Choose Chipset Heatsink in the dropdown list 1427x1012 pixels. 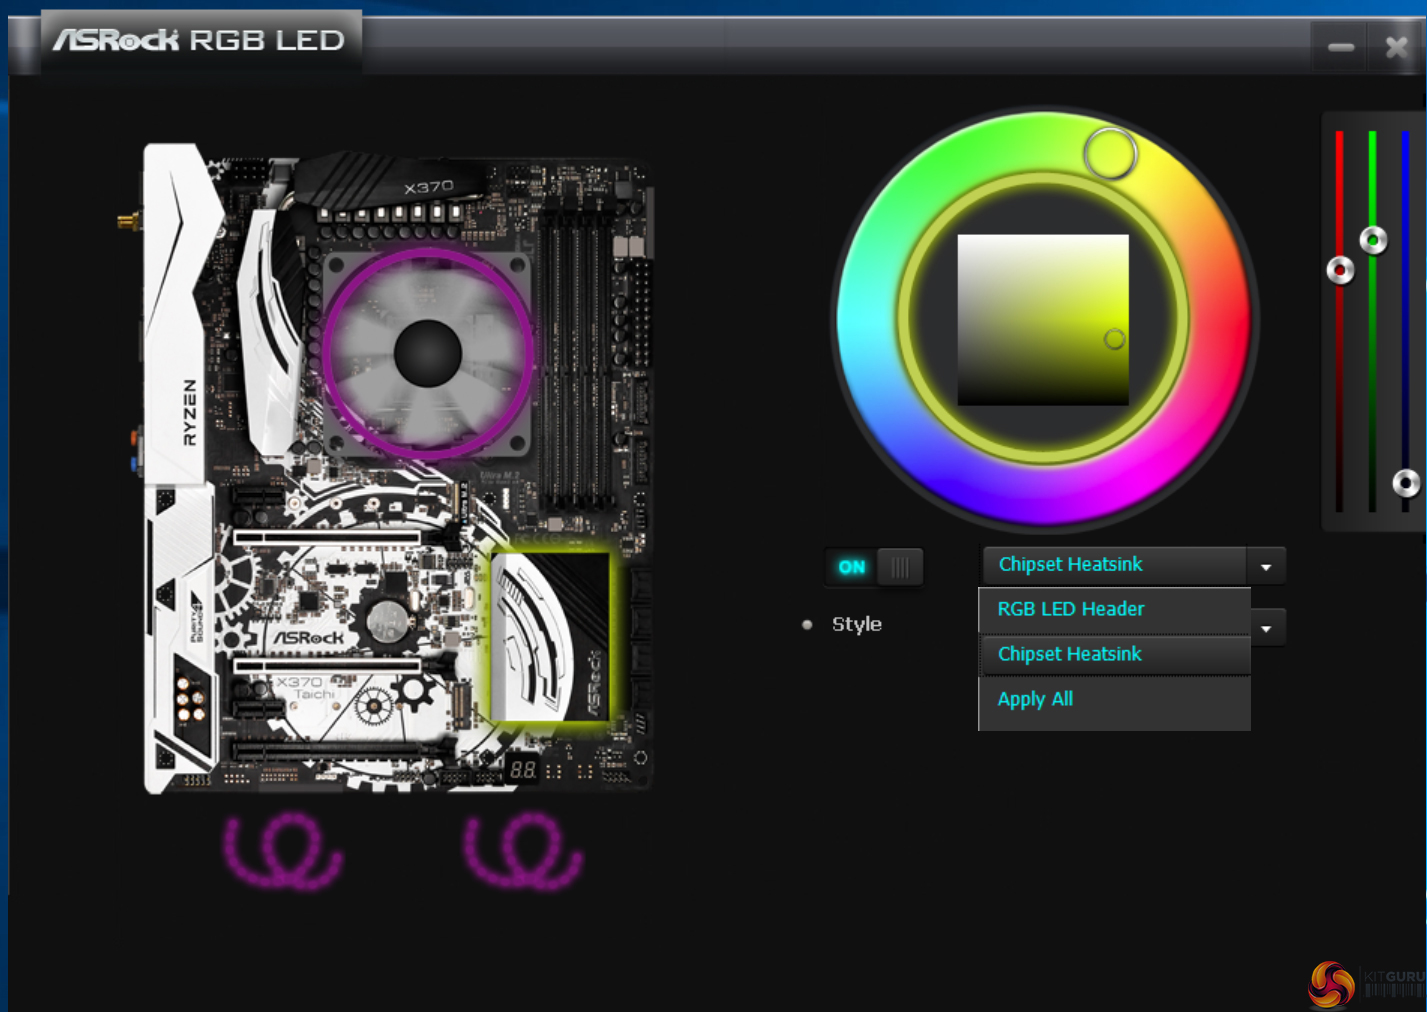(x=1114, y=655)
